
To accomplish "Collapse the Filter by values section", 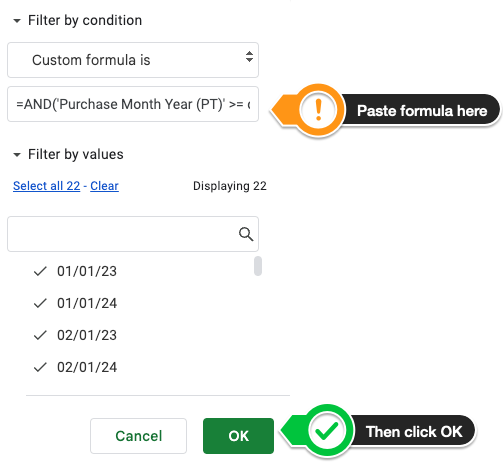I will (17, 155).
